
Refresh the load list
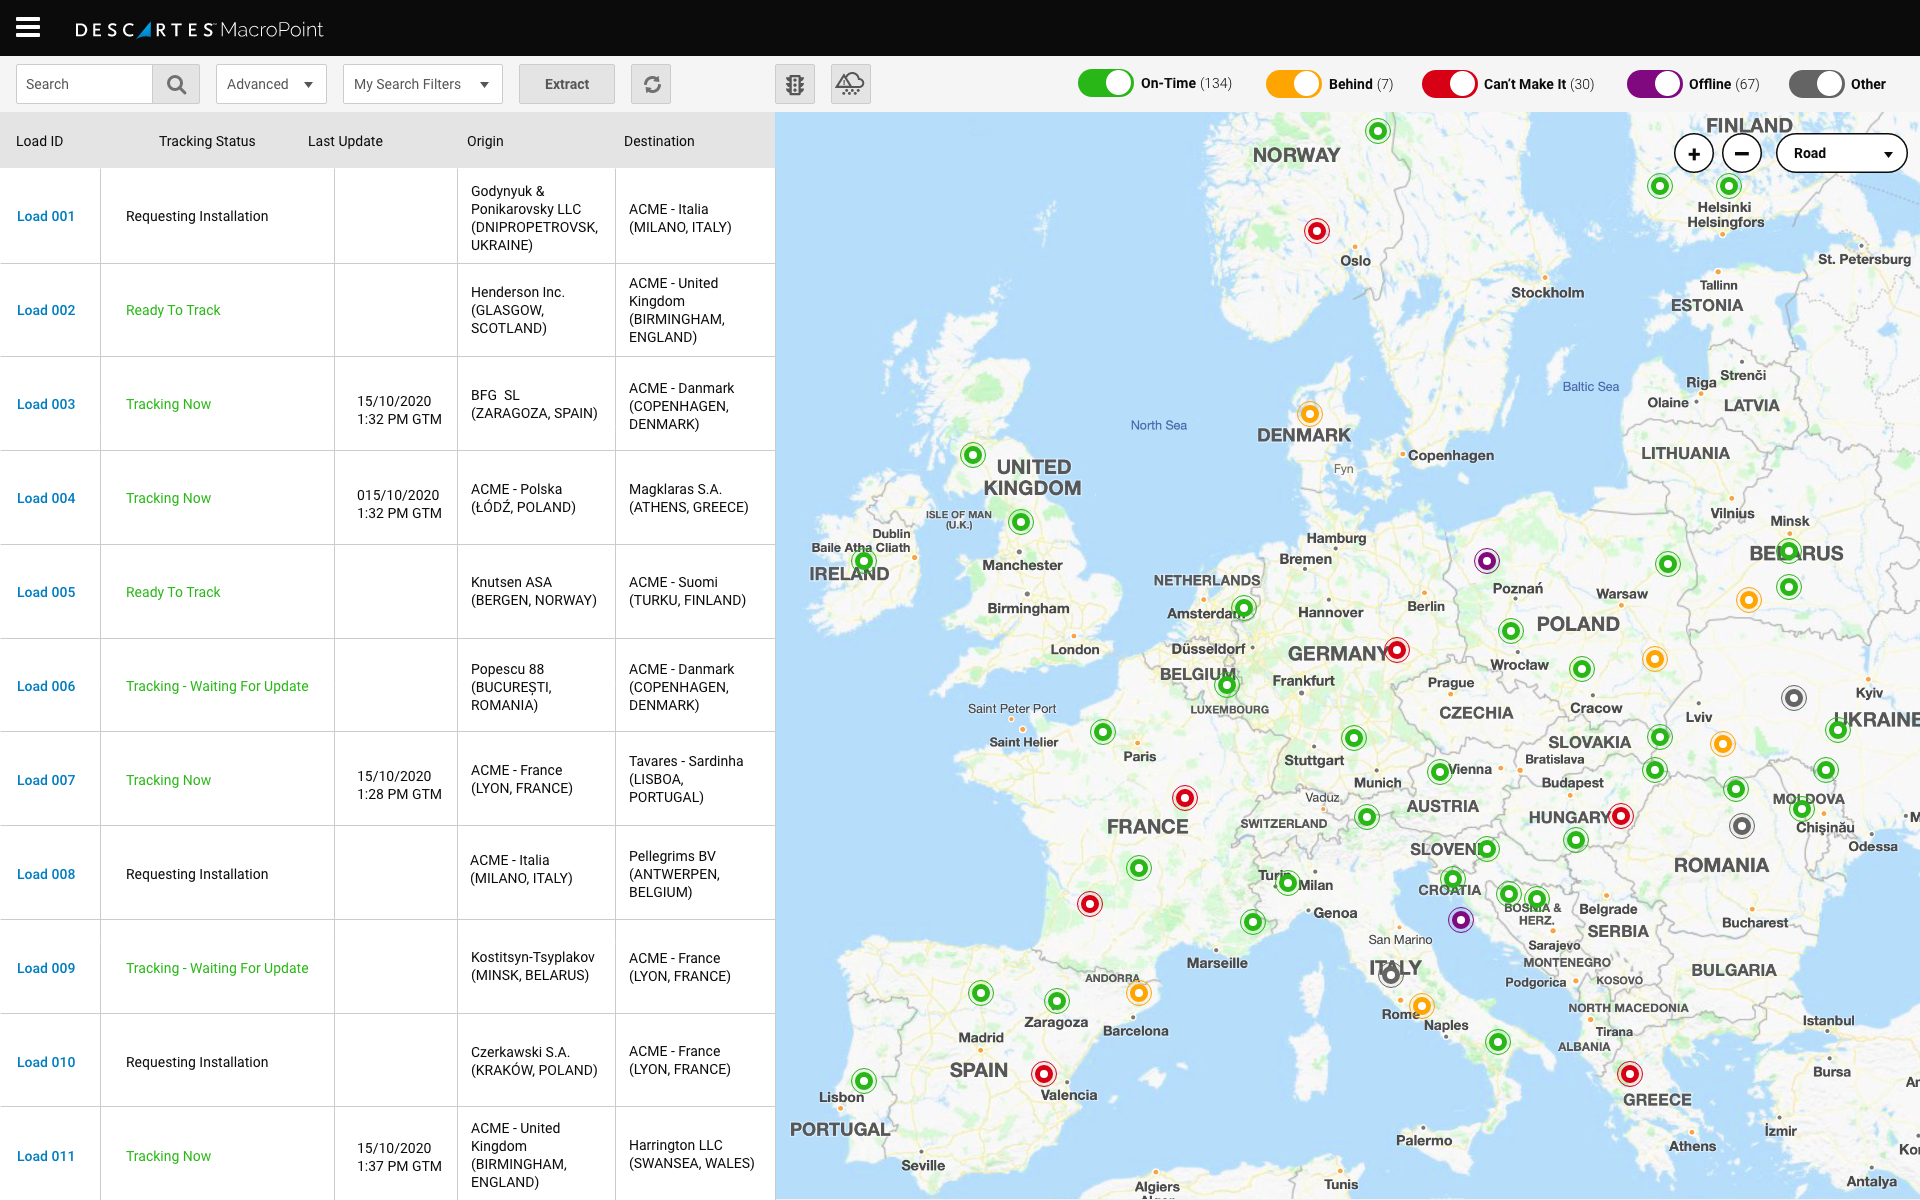pyautogui.click(x=651, y=84)
